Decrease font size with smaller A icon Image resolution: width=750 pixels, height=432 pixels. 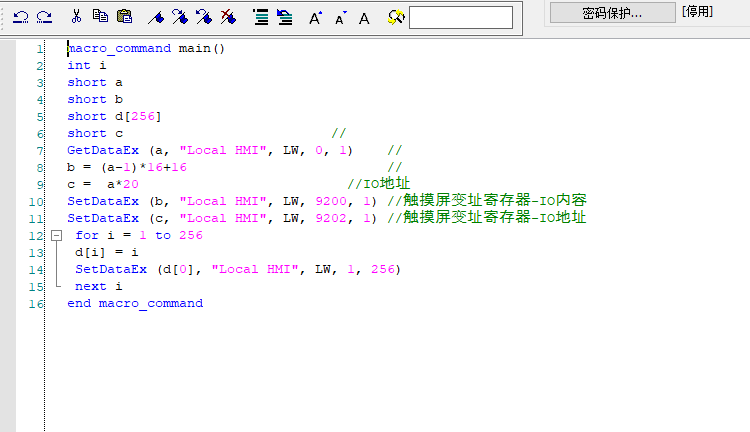340,17
